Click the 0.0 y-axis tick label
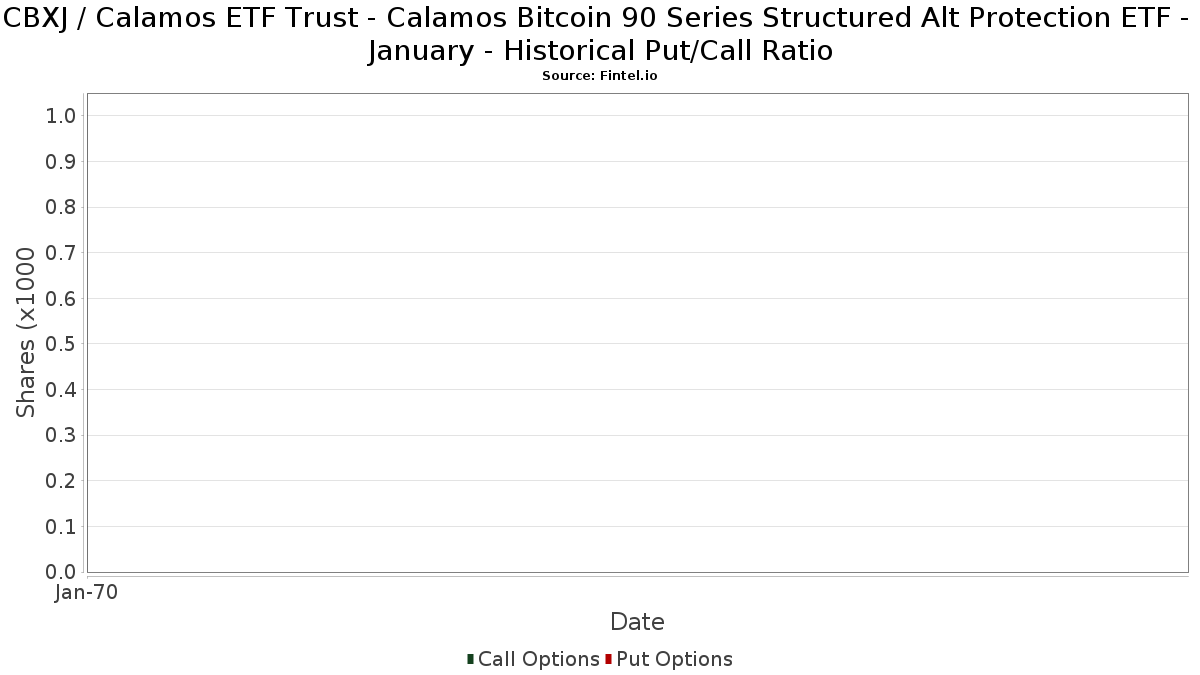1200x675 pixels. 61,572
